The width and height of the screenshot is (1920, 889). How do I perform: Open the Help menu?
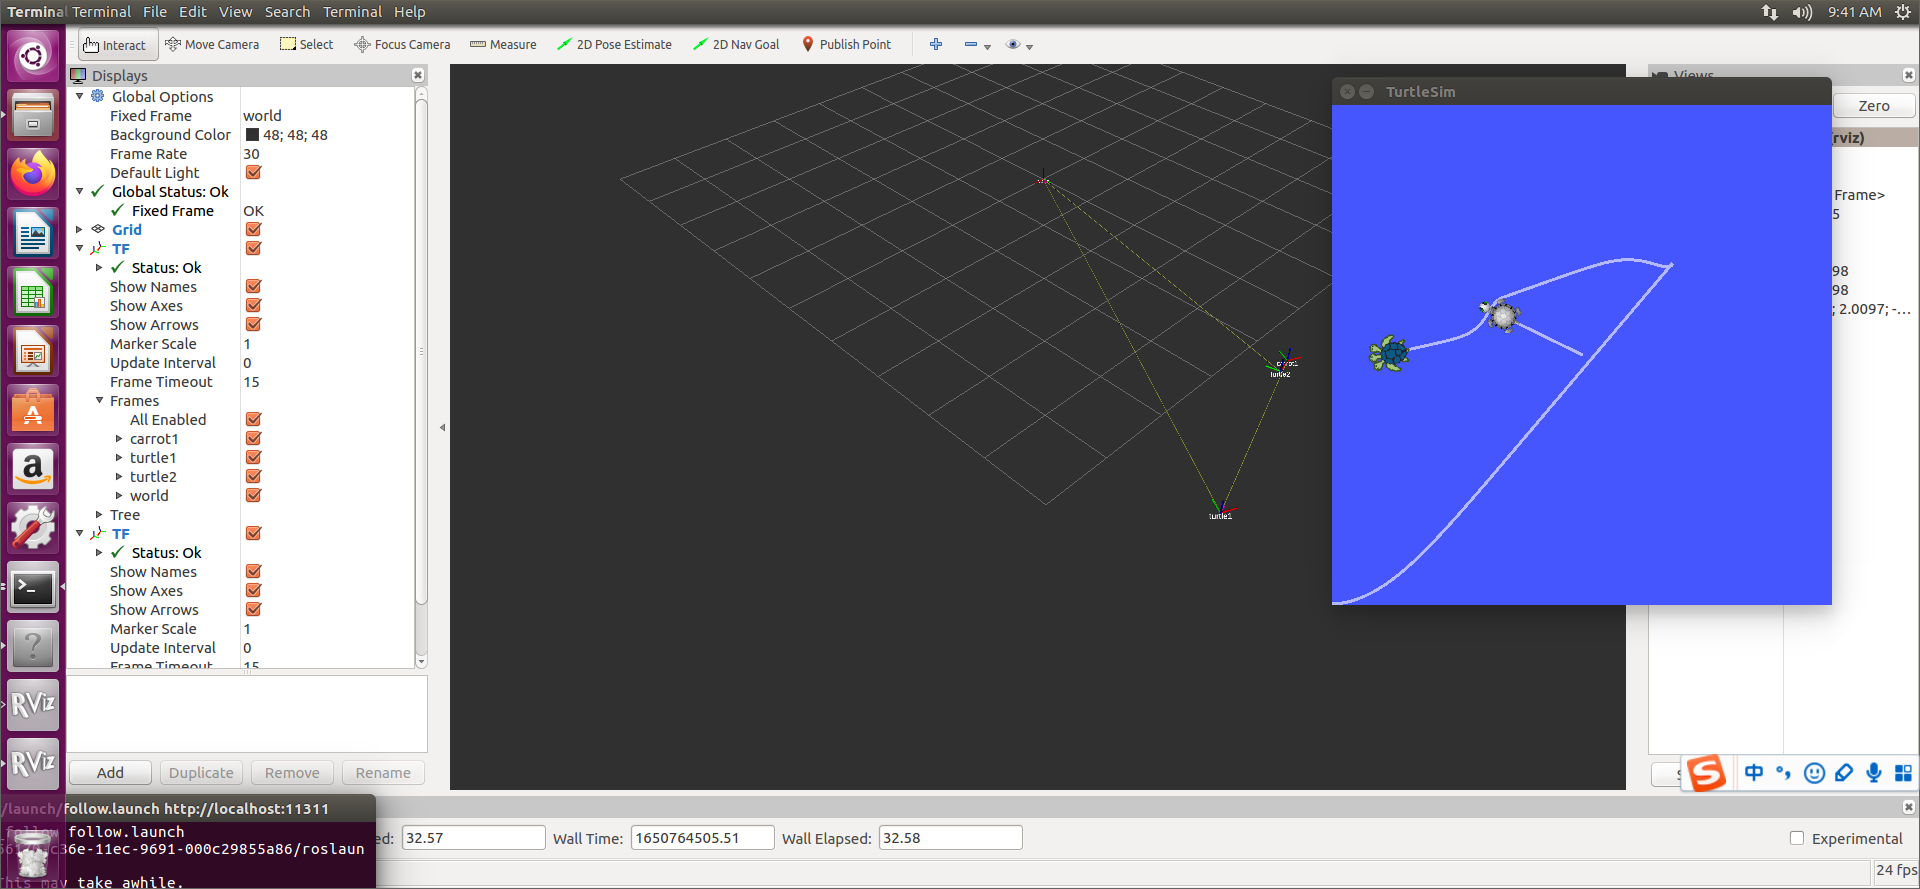pyautogui.click(x=410, y=12)
